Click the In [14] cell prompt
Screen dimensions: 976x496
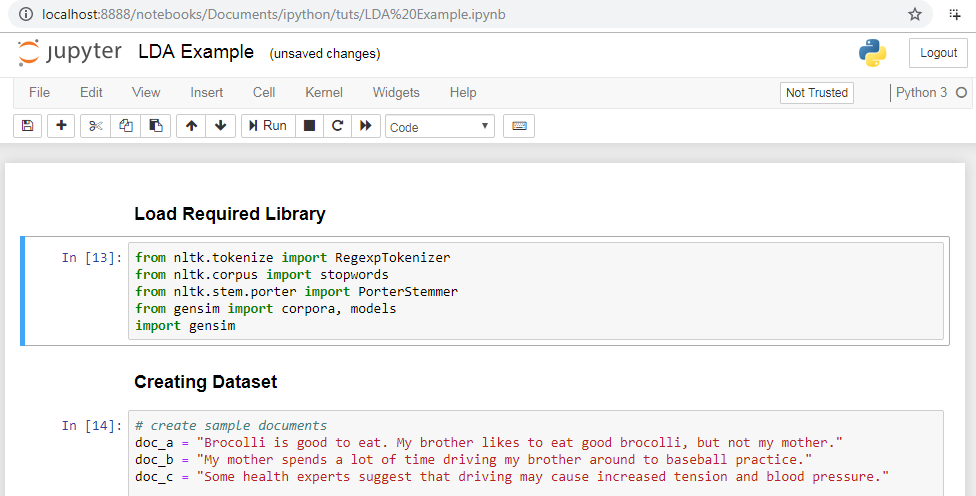coord(92,426)
